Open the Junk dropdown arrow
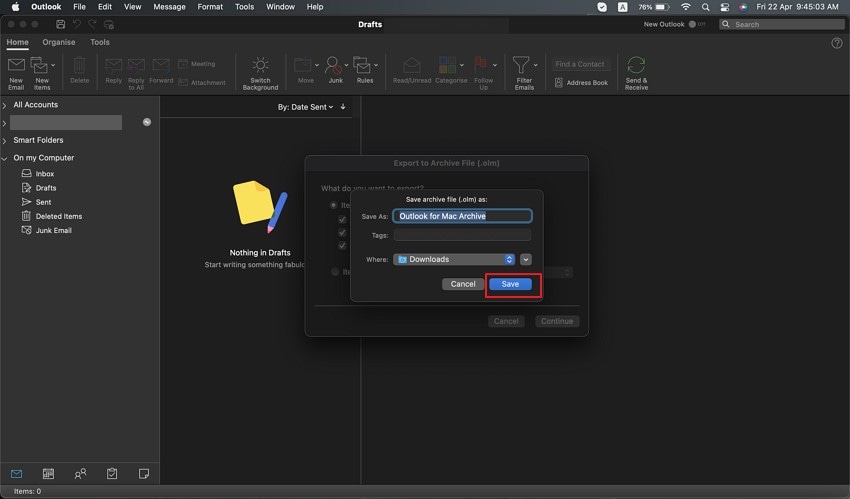The width and height of the screenshot is (850, 499). click(346, 66)
